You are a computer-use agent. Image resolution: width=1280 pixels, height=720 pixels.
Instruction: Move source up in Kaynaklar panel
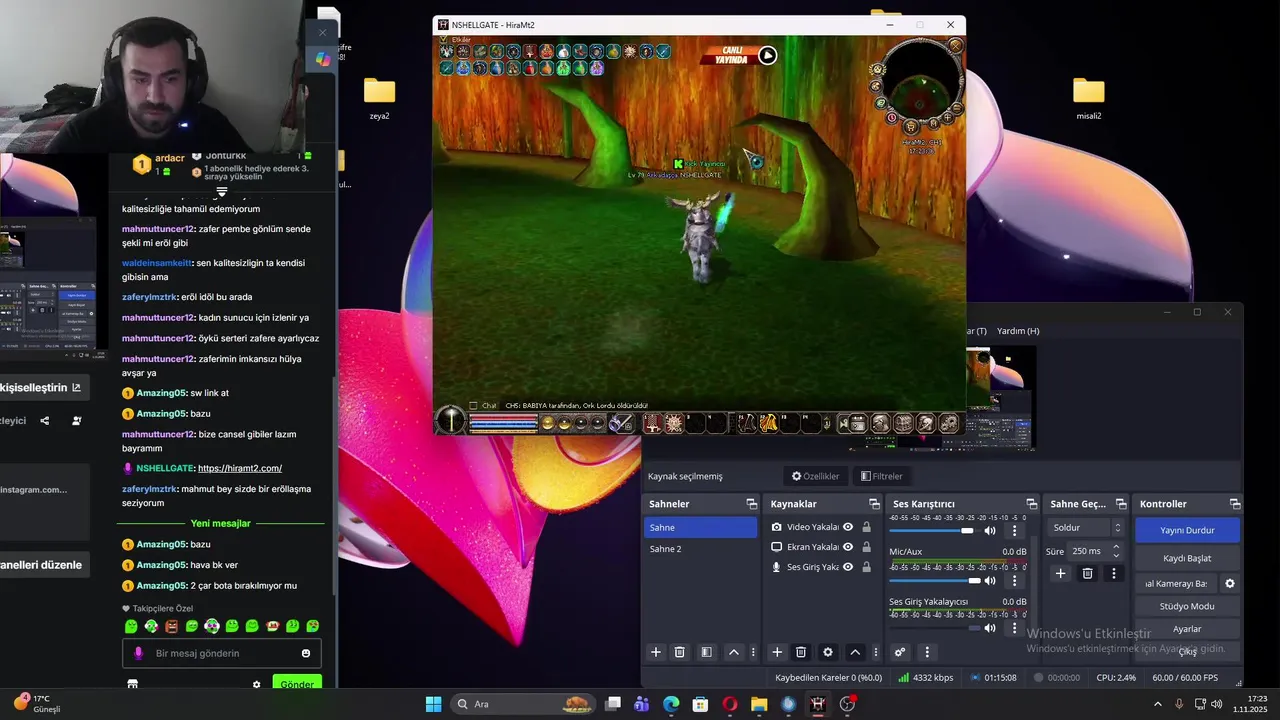click(855, 652)
